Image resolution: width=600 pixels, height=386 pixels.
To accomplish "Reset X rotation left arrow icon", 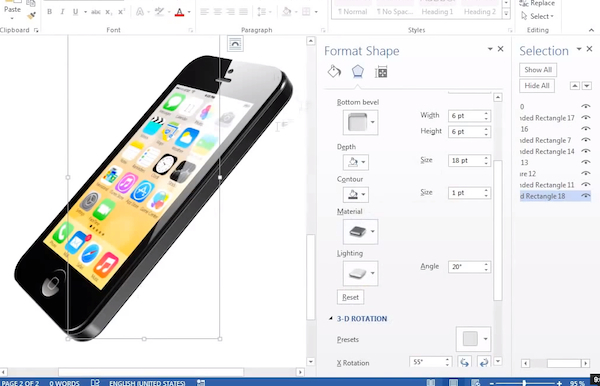I will [464, 362].
